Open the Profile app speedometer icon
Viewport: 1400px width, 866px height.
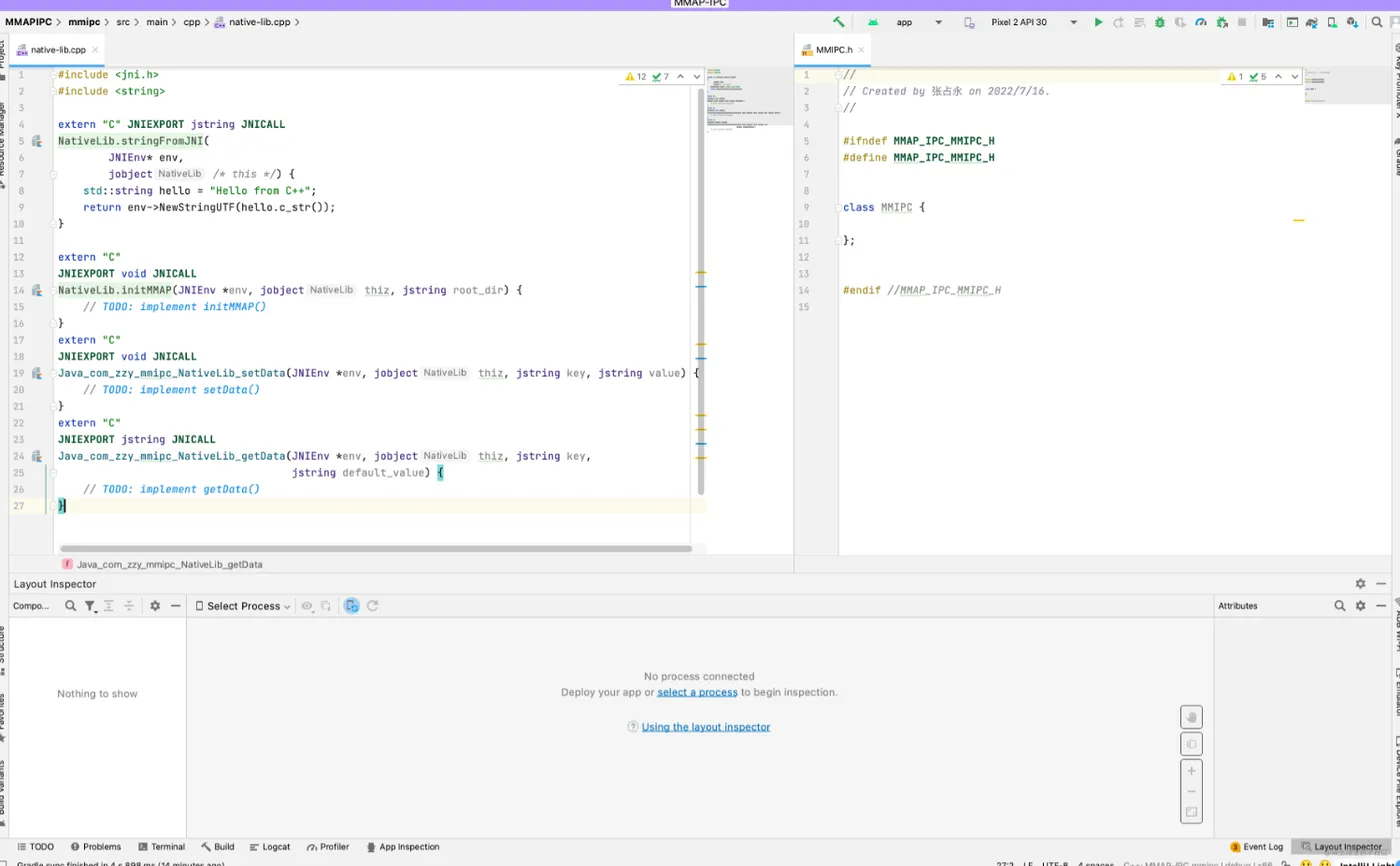pos(1201,22)
